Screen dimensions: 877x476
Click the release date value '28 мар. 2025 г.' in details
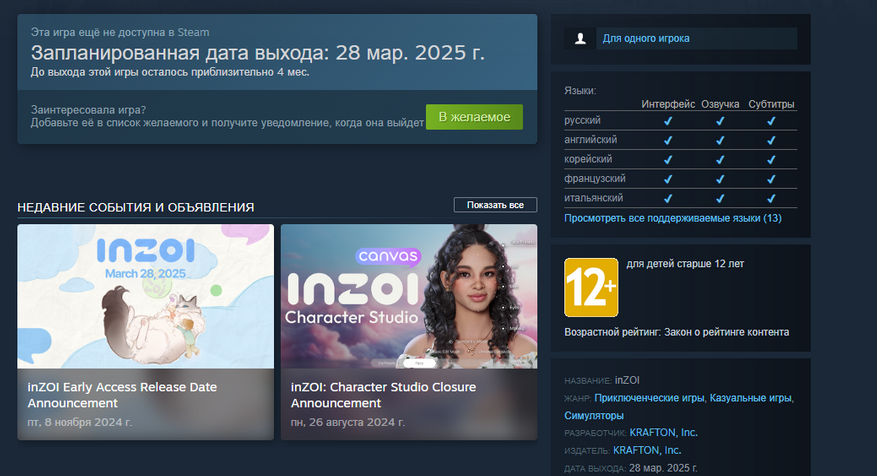[663, 468]
